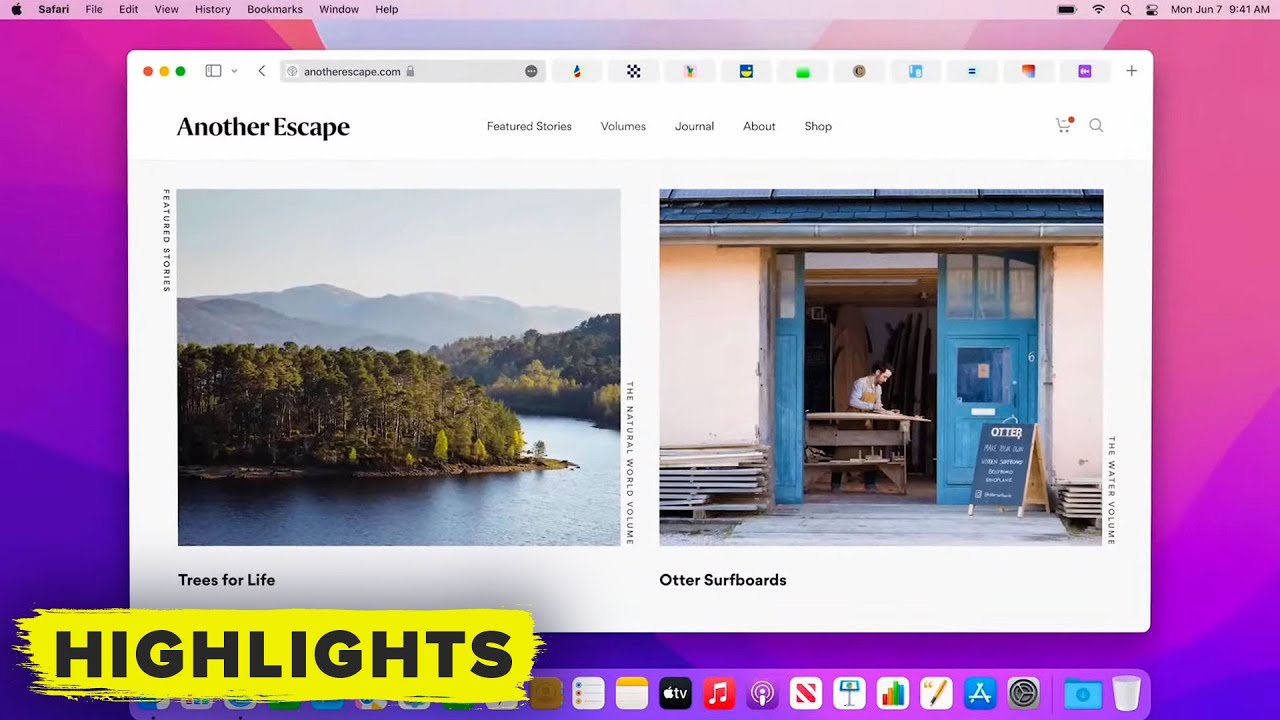Open Keynote from the Dock

(x=850, y=693)
